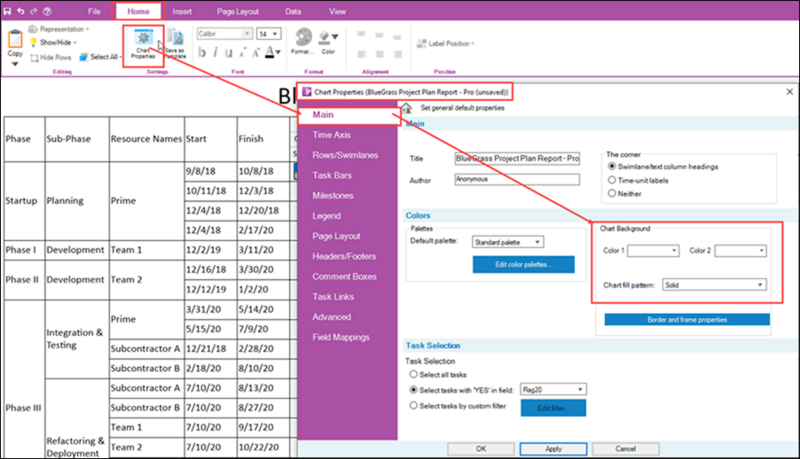Click the bottom-left alignment icon
Viewport: 800px width, 459px height.
tap(362, 54)
